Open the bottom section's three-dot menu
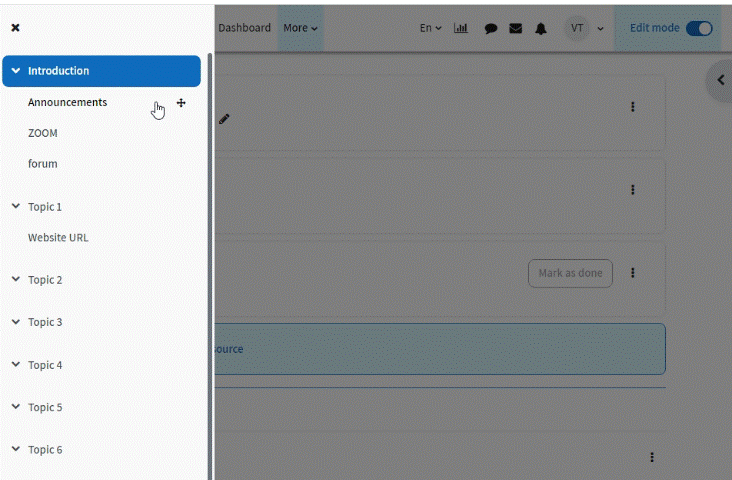 [652, 457]
